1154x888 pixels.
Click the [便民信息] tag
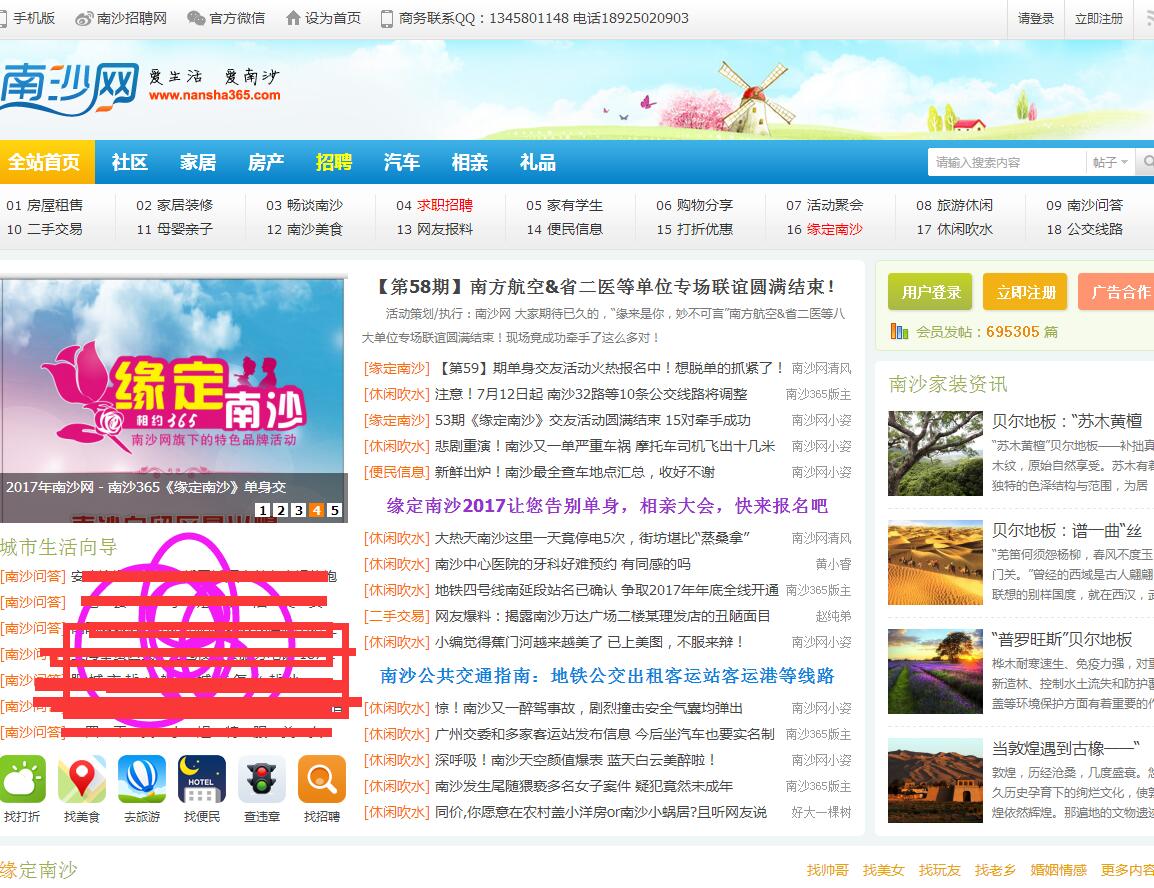tap(397, 472)
